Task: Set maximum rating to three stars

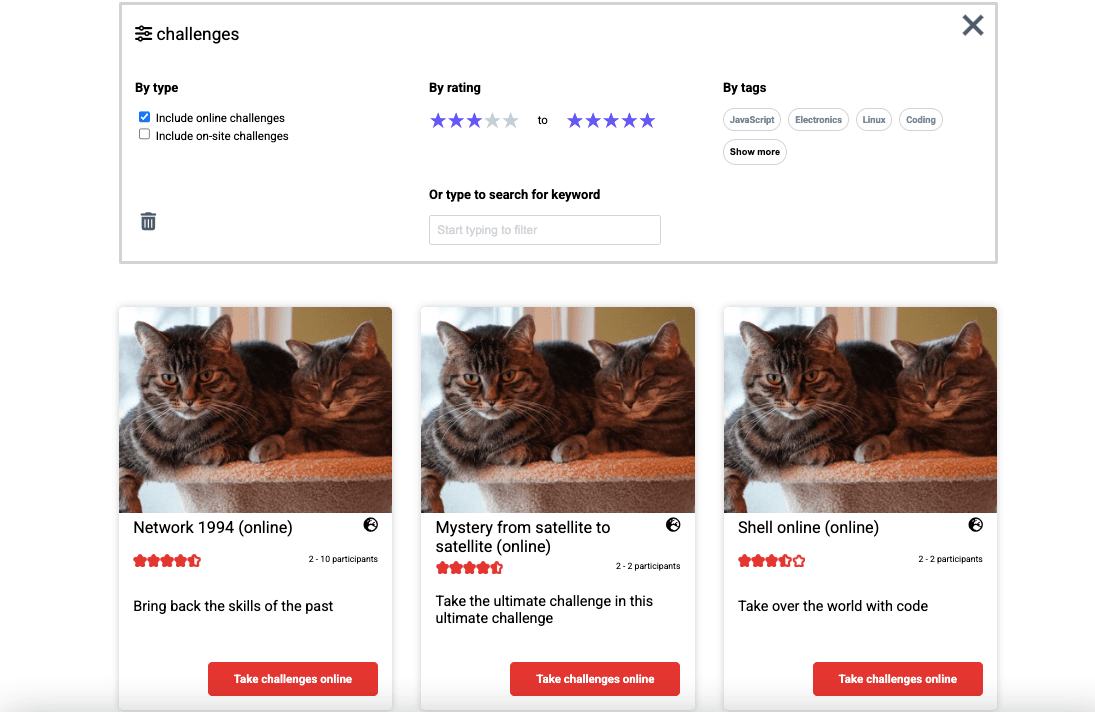Action: coord(611,121)
